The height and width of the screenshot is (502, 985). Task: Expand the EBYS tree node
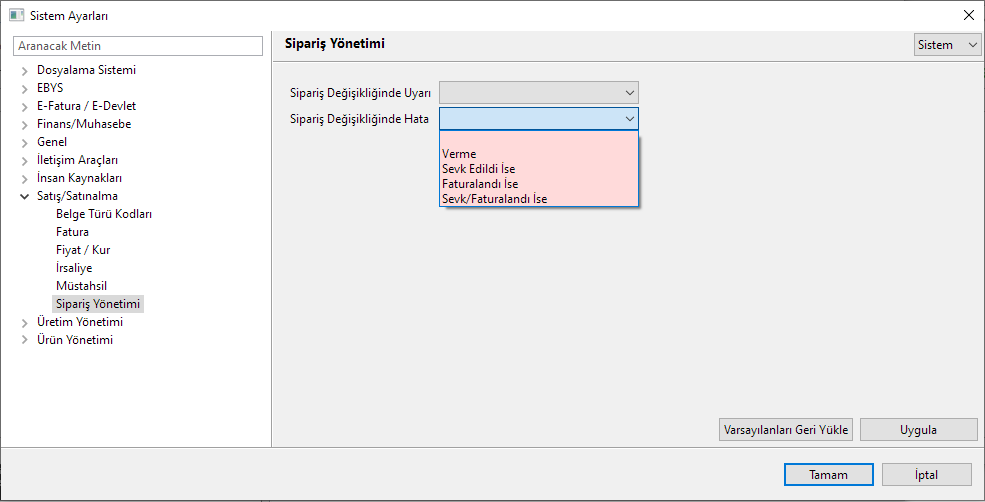pos(24,89)
